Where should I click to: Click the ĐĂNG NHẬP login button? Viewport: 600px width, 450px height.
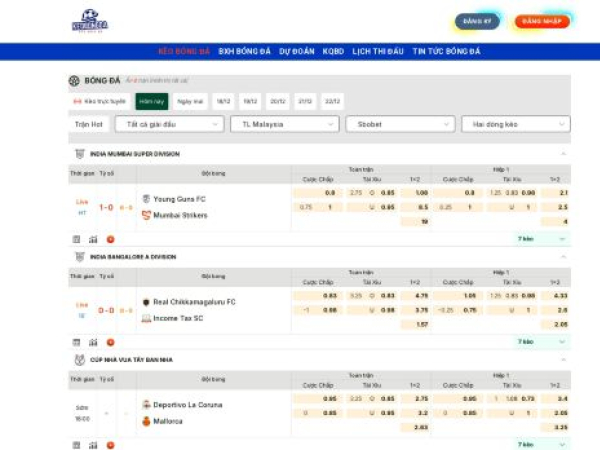click(x=542, y=21)
